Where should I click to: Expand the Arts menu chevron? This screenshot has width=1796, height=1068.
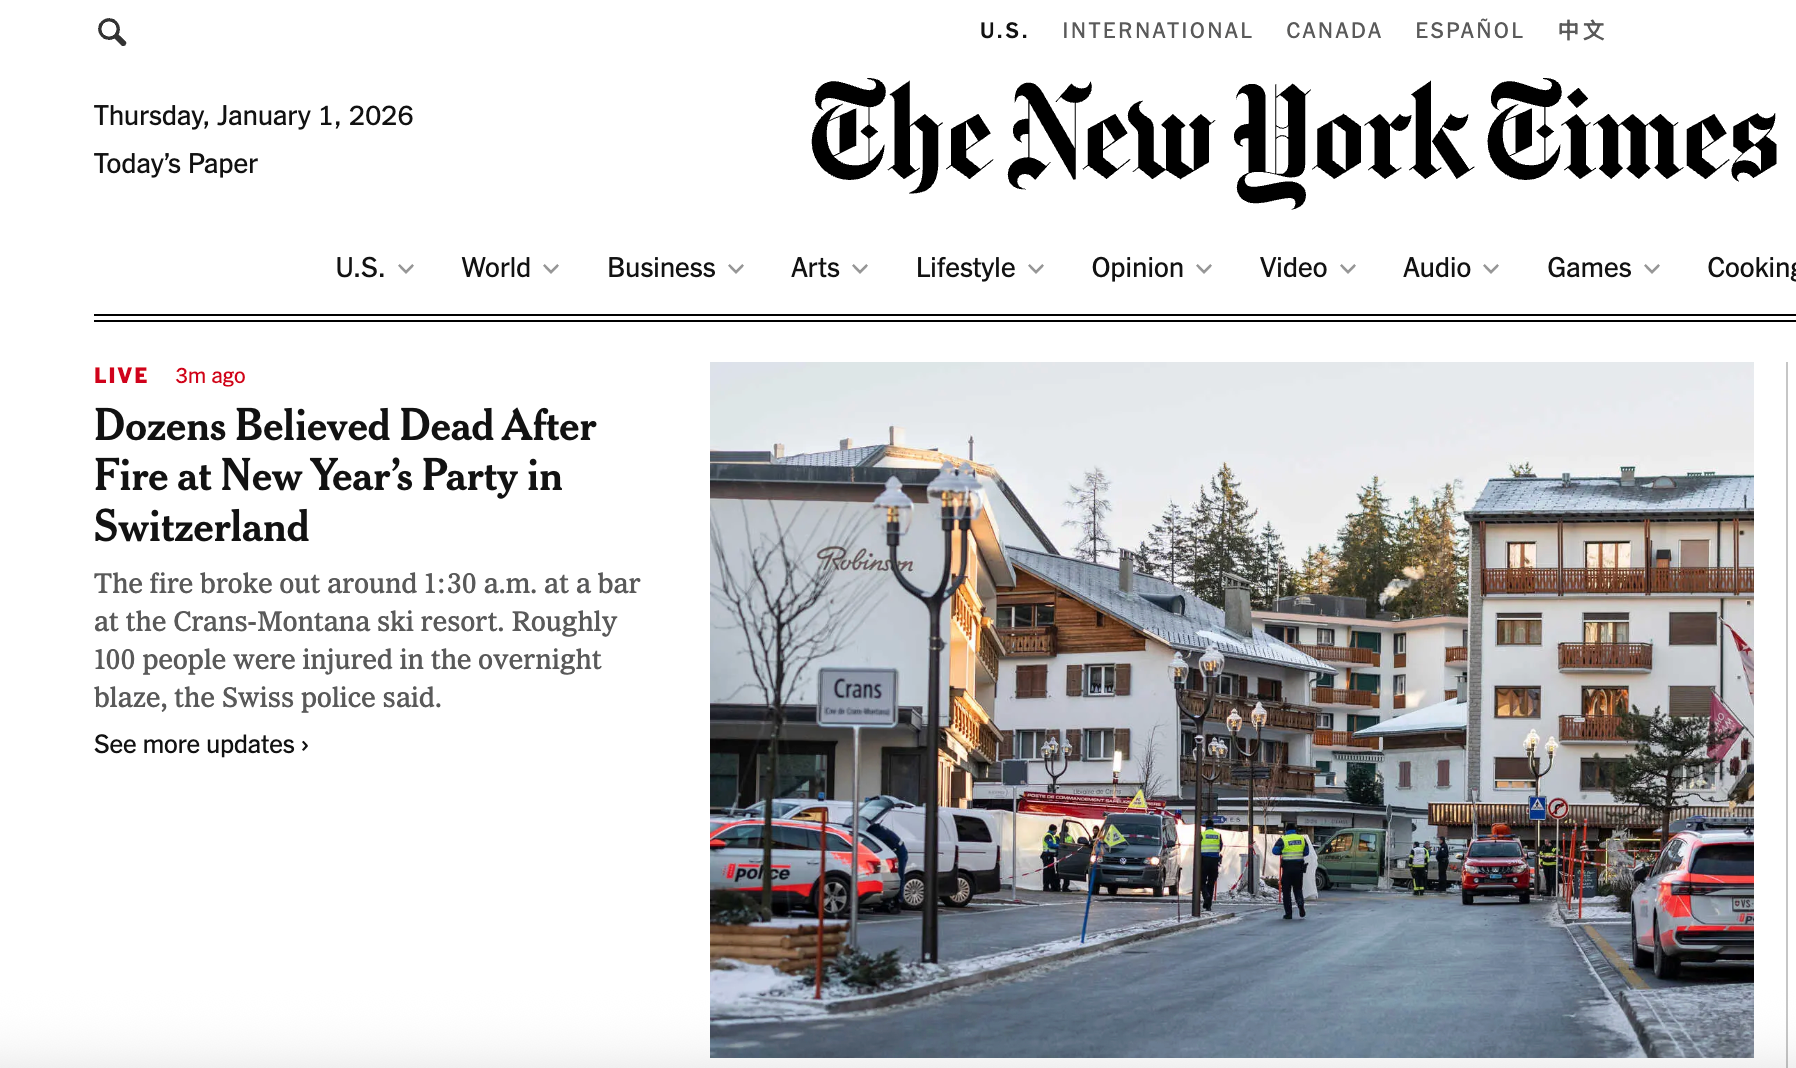click(x=860, y=269)
